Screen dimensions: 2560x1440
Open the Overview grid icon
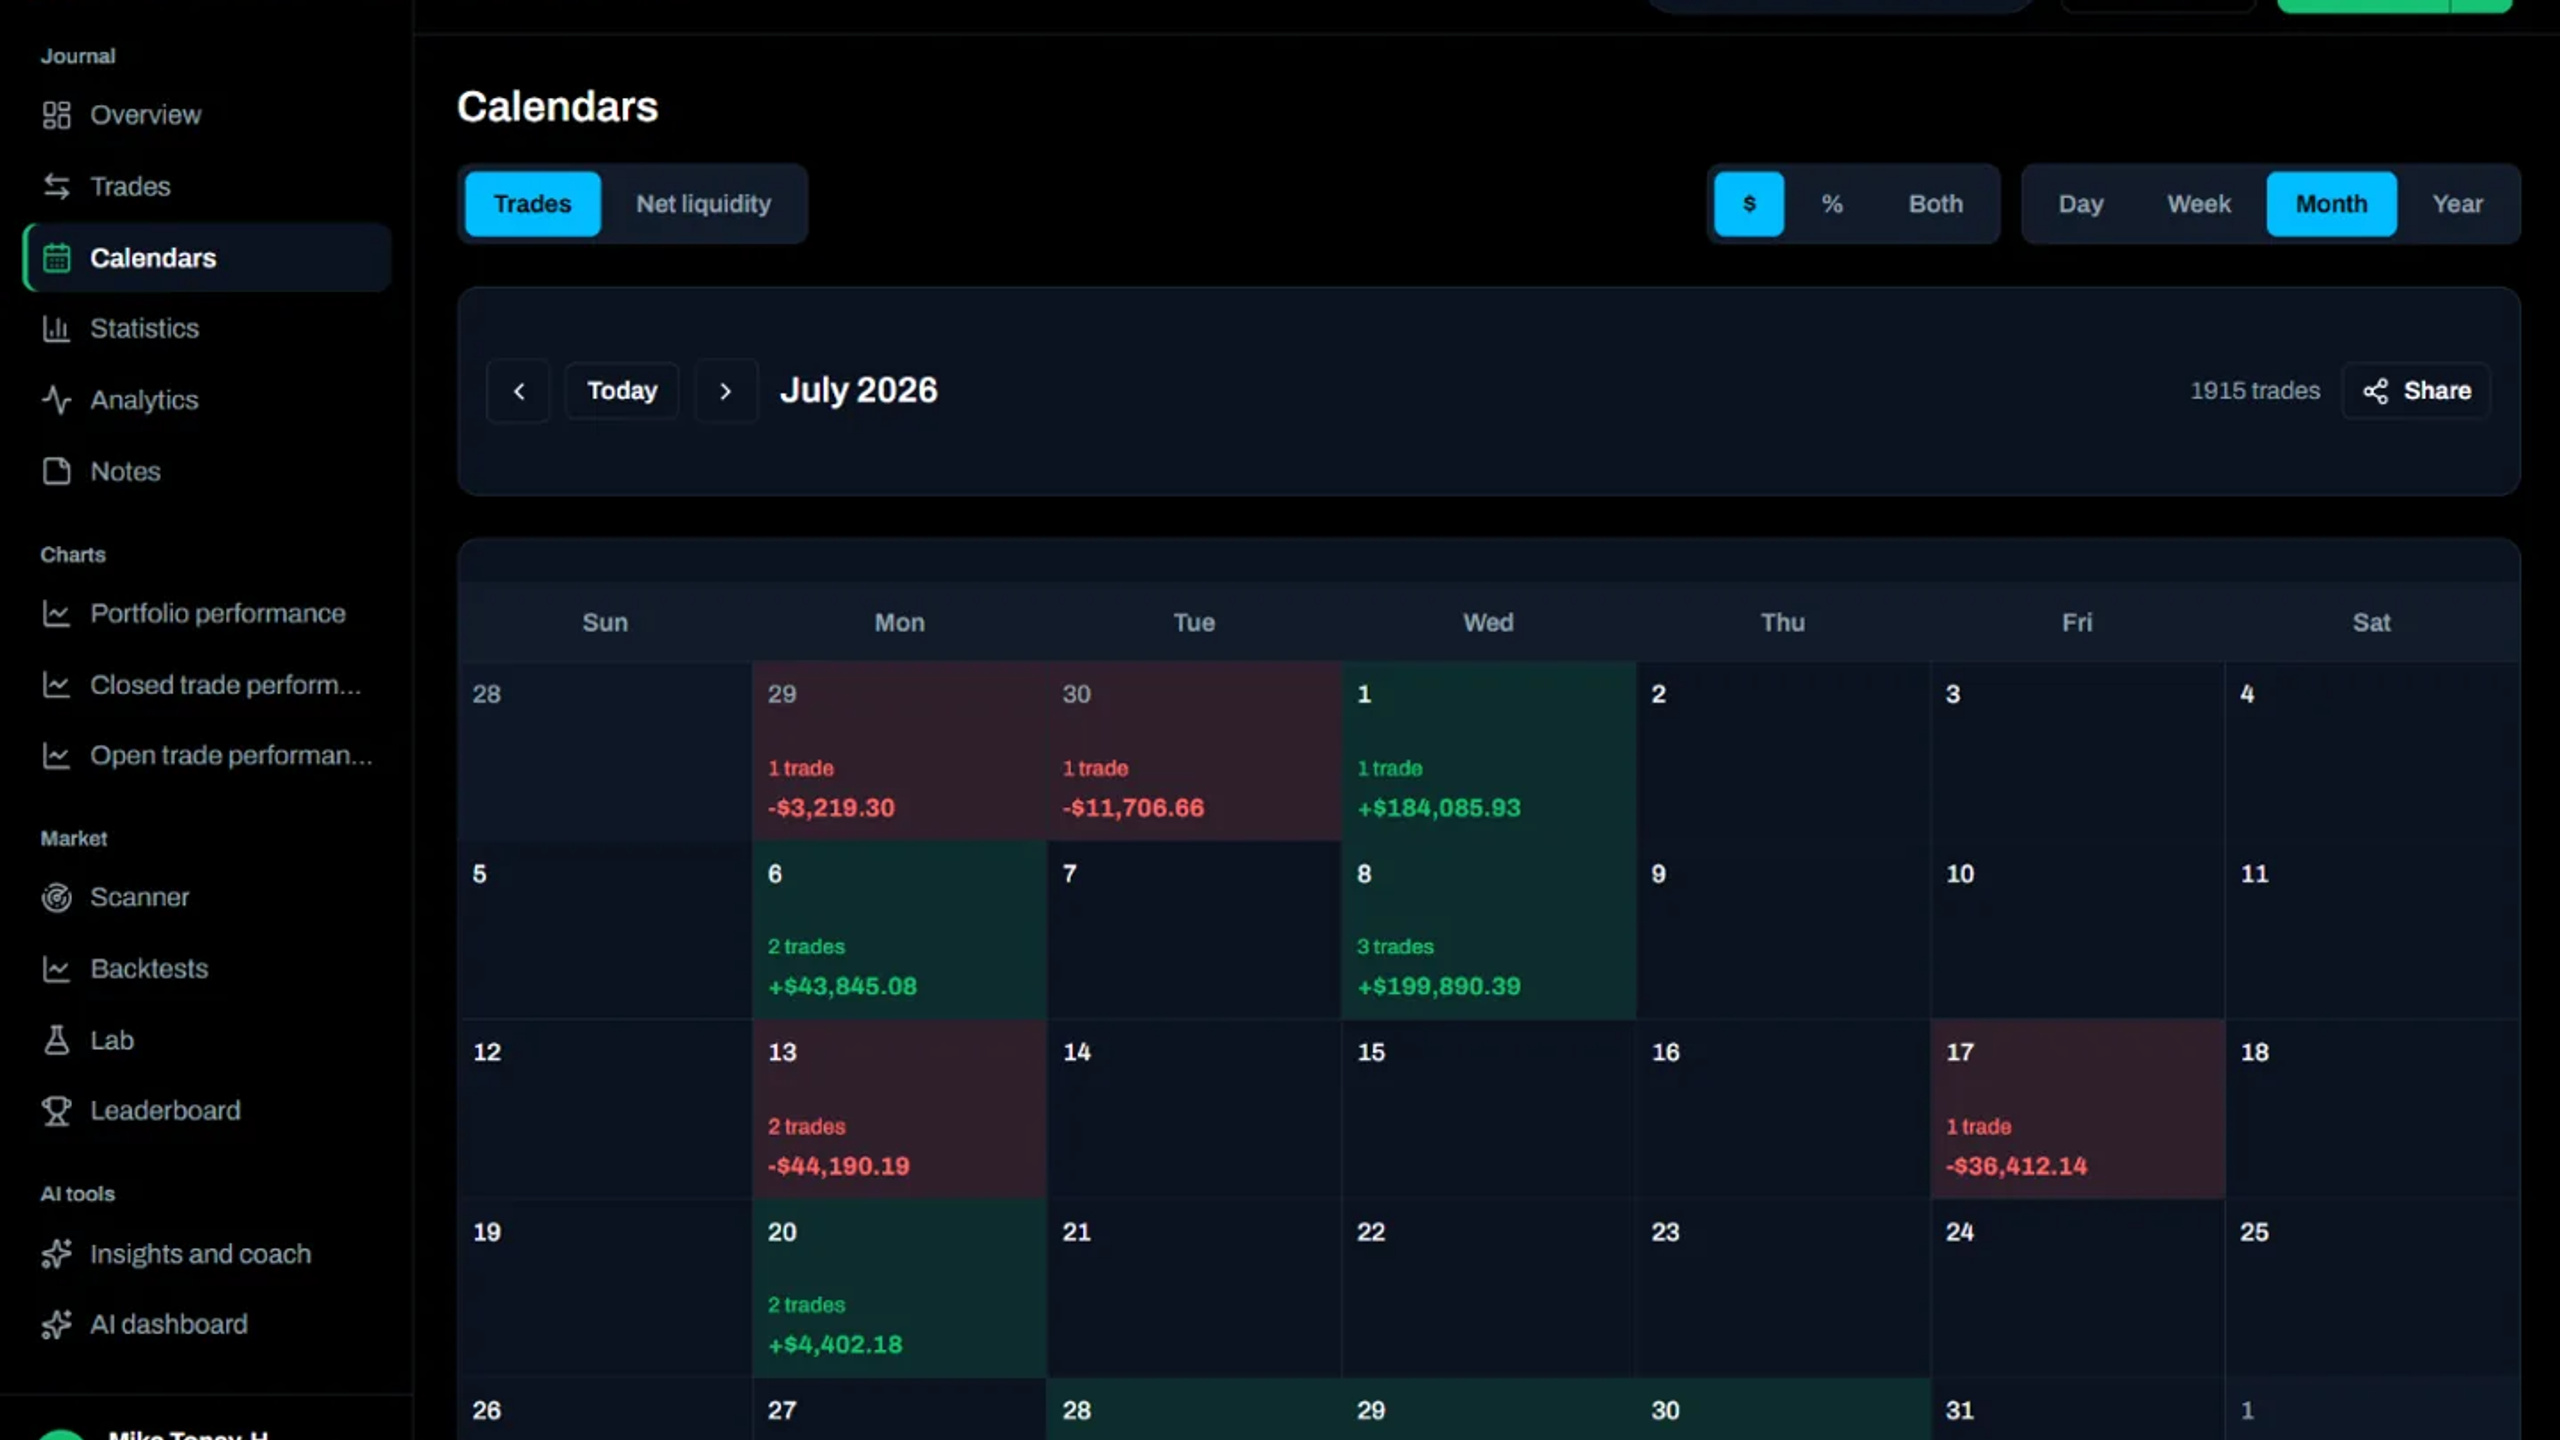56,115
